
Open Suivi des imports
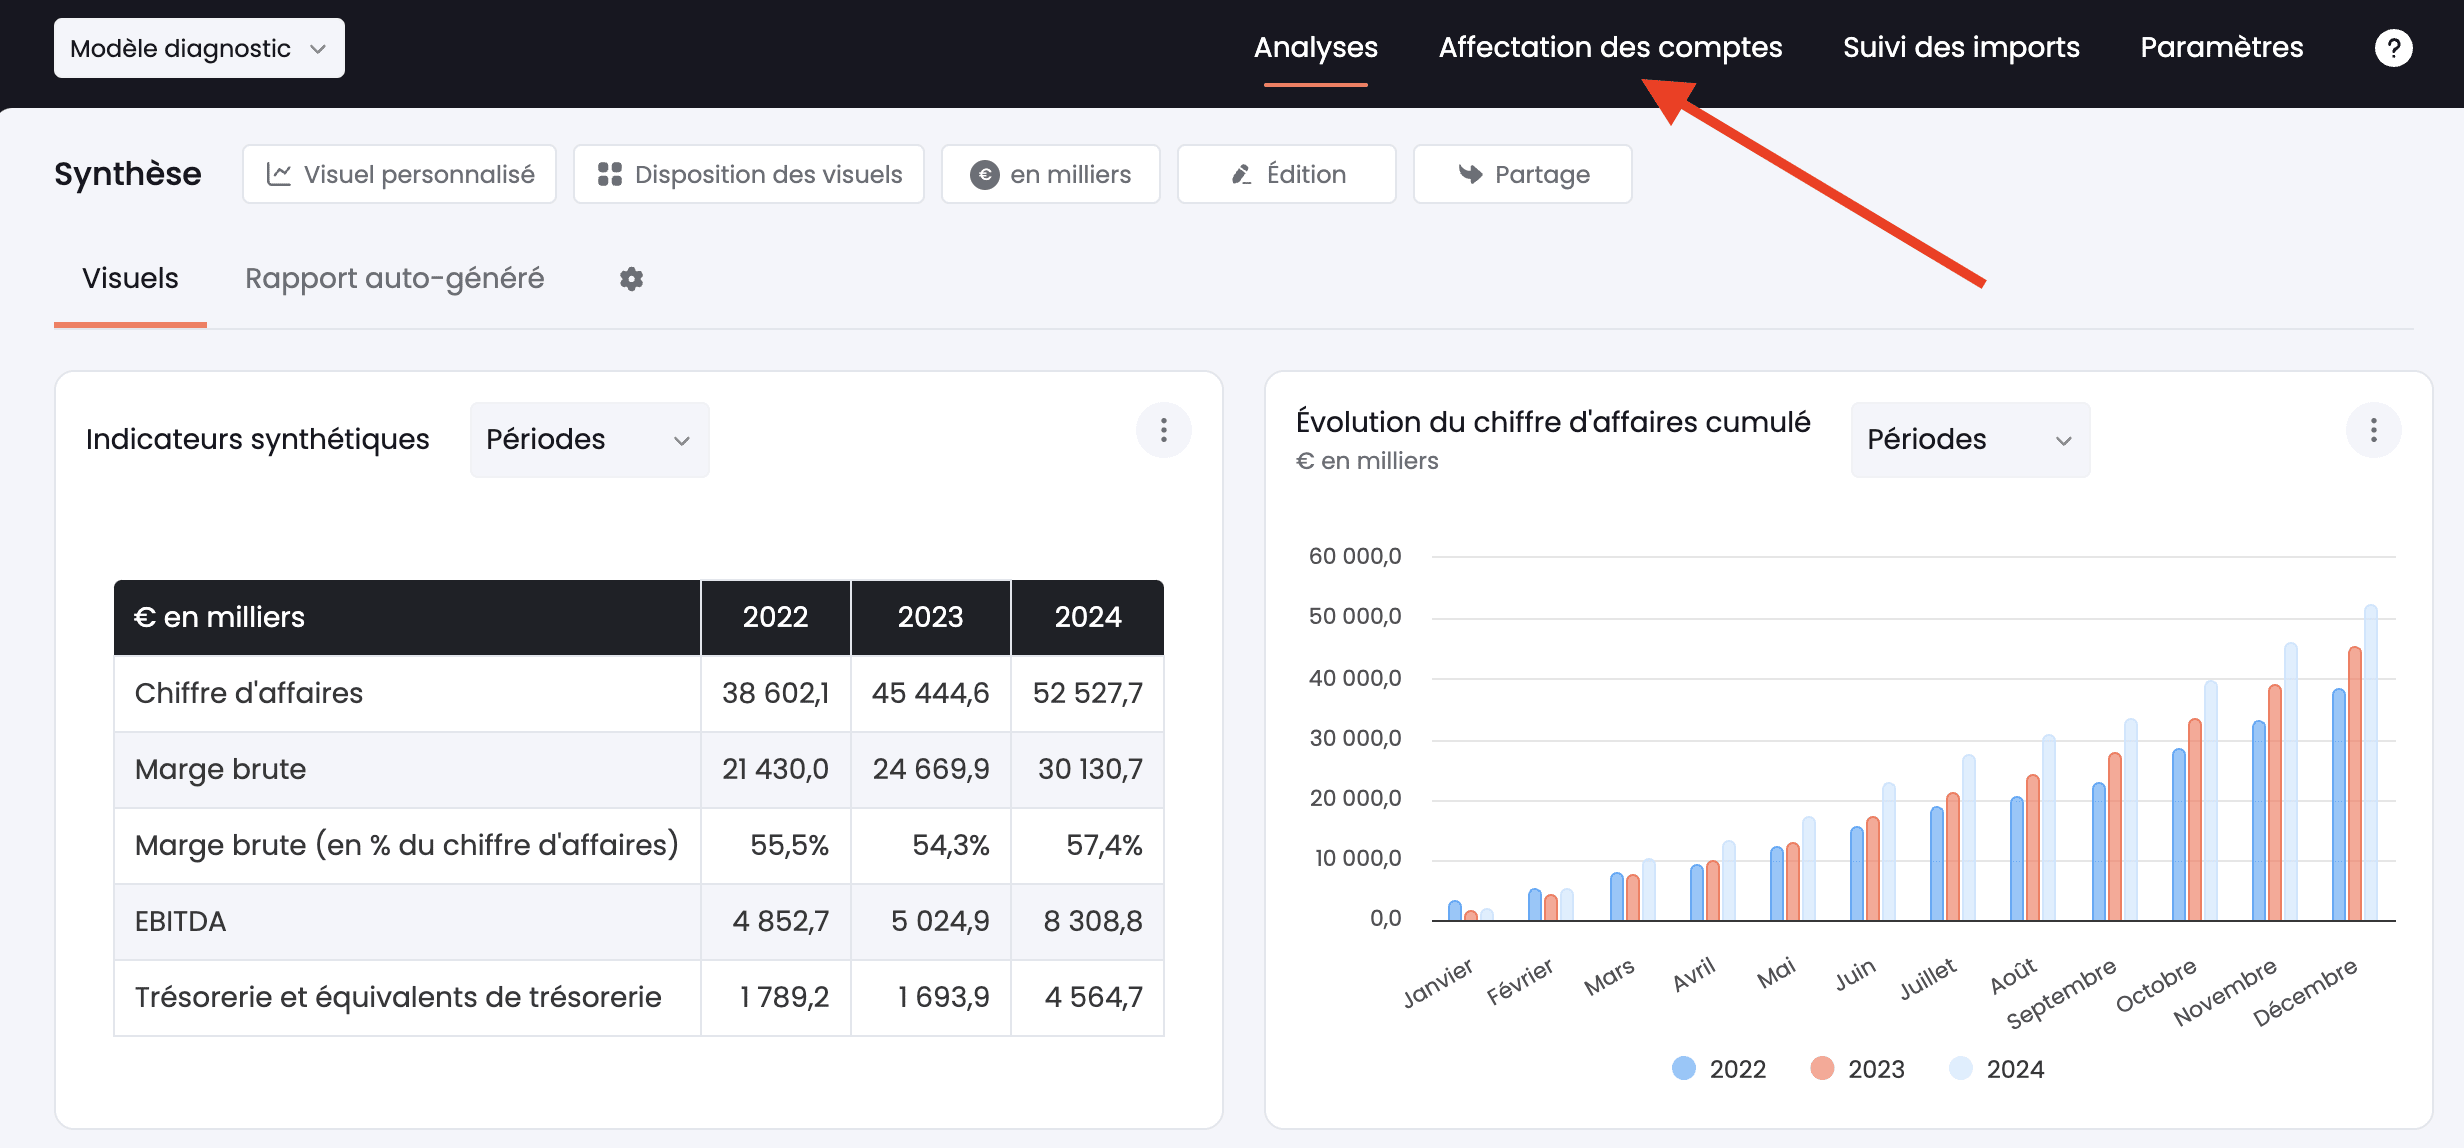click(x=1961, y=47)
